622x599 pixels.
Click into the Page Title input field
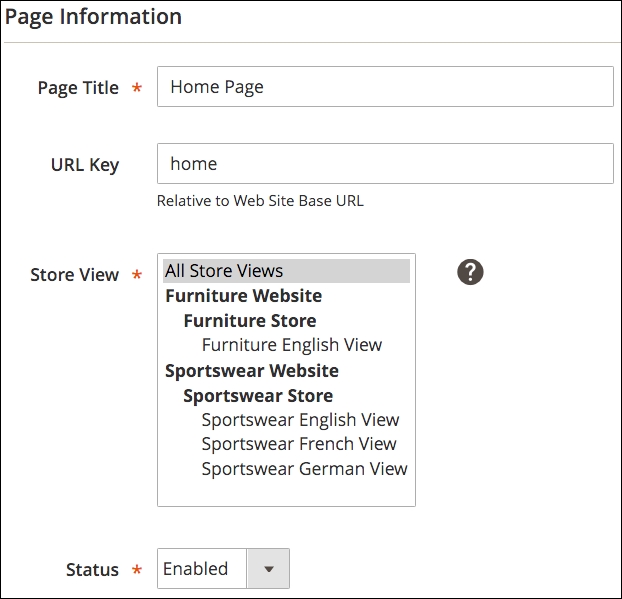(x=385, y=86)
